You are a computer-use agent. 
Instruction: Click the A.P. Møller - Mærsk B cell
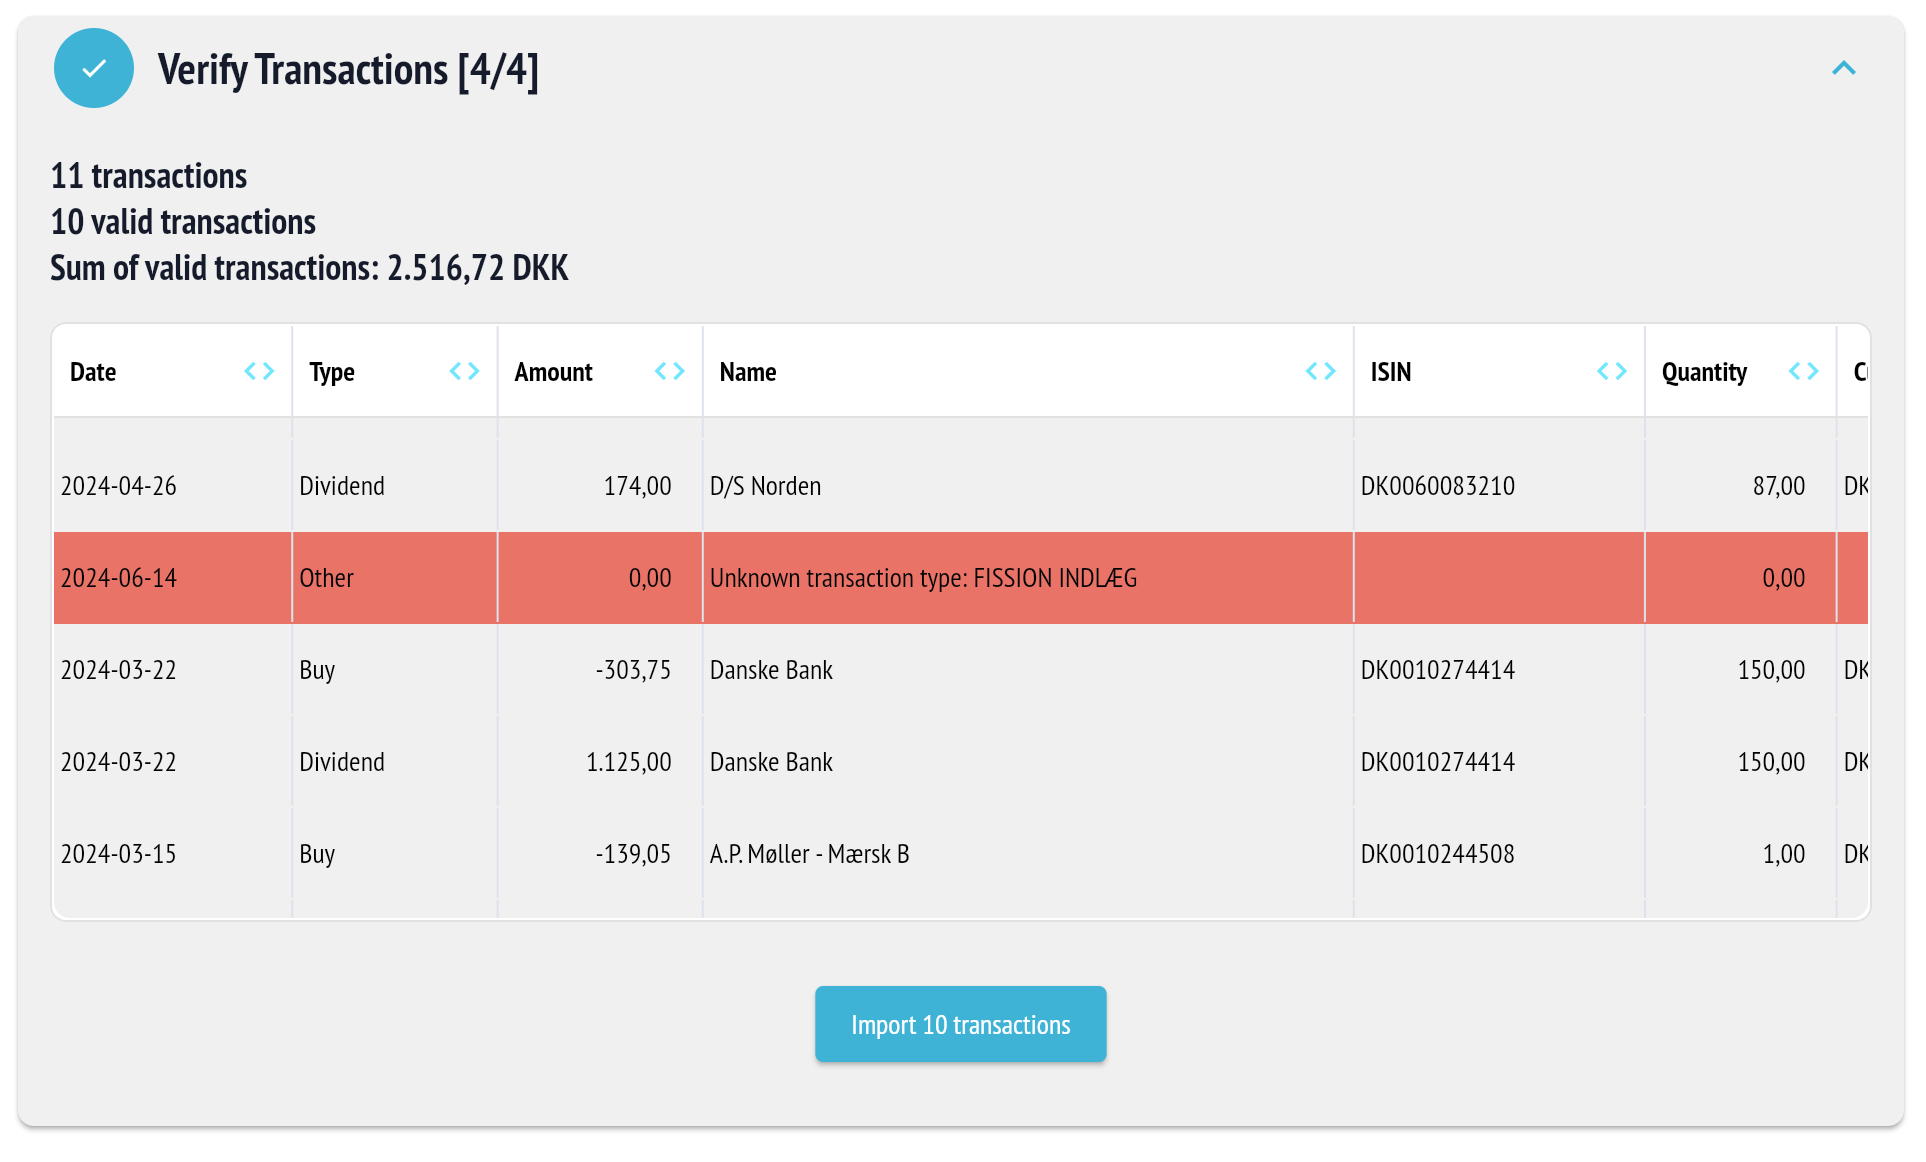pos(1028,854)
